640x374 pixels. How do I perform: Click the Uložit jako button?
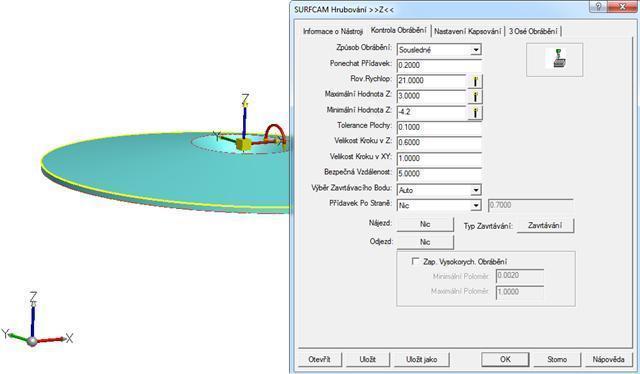(422, 359)
